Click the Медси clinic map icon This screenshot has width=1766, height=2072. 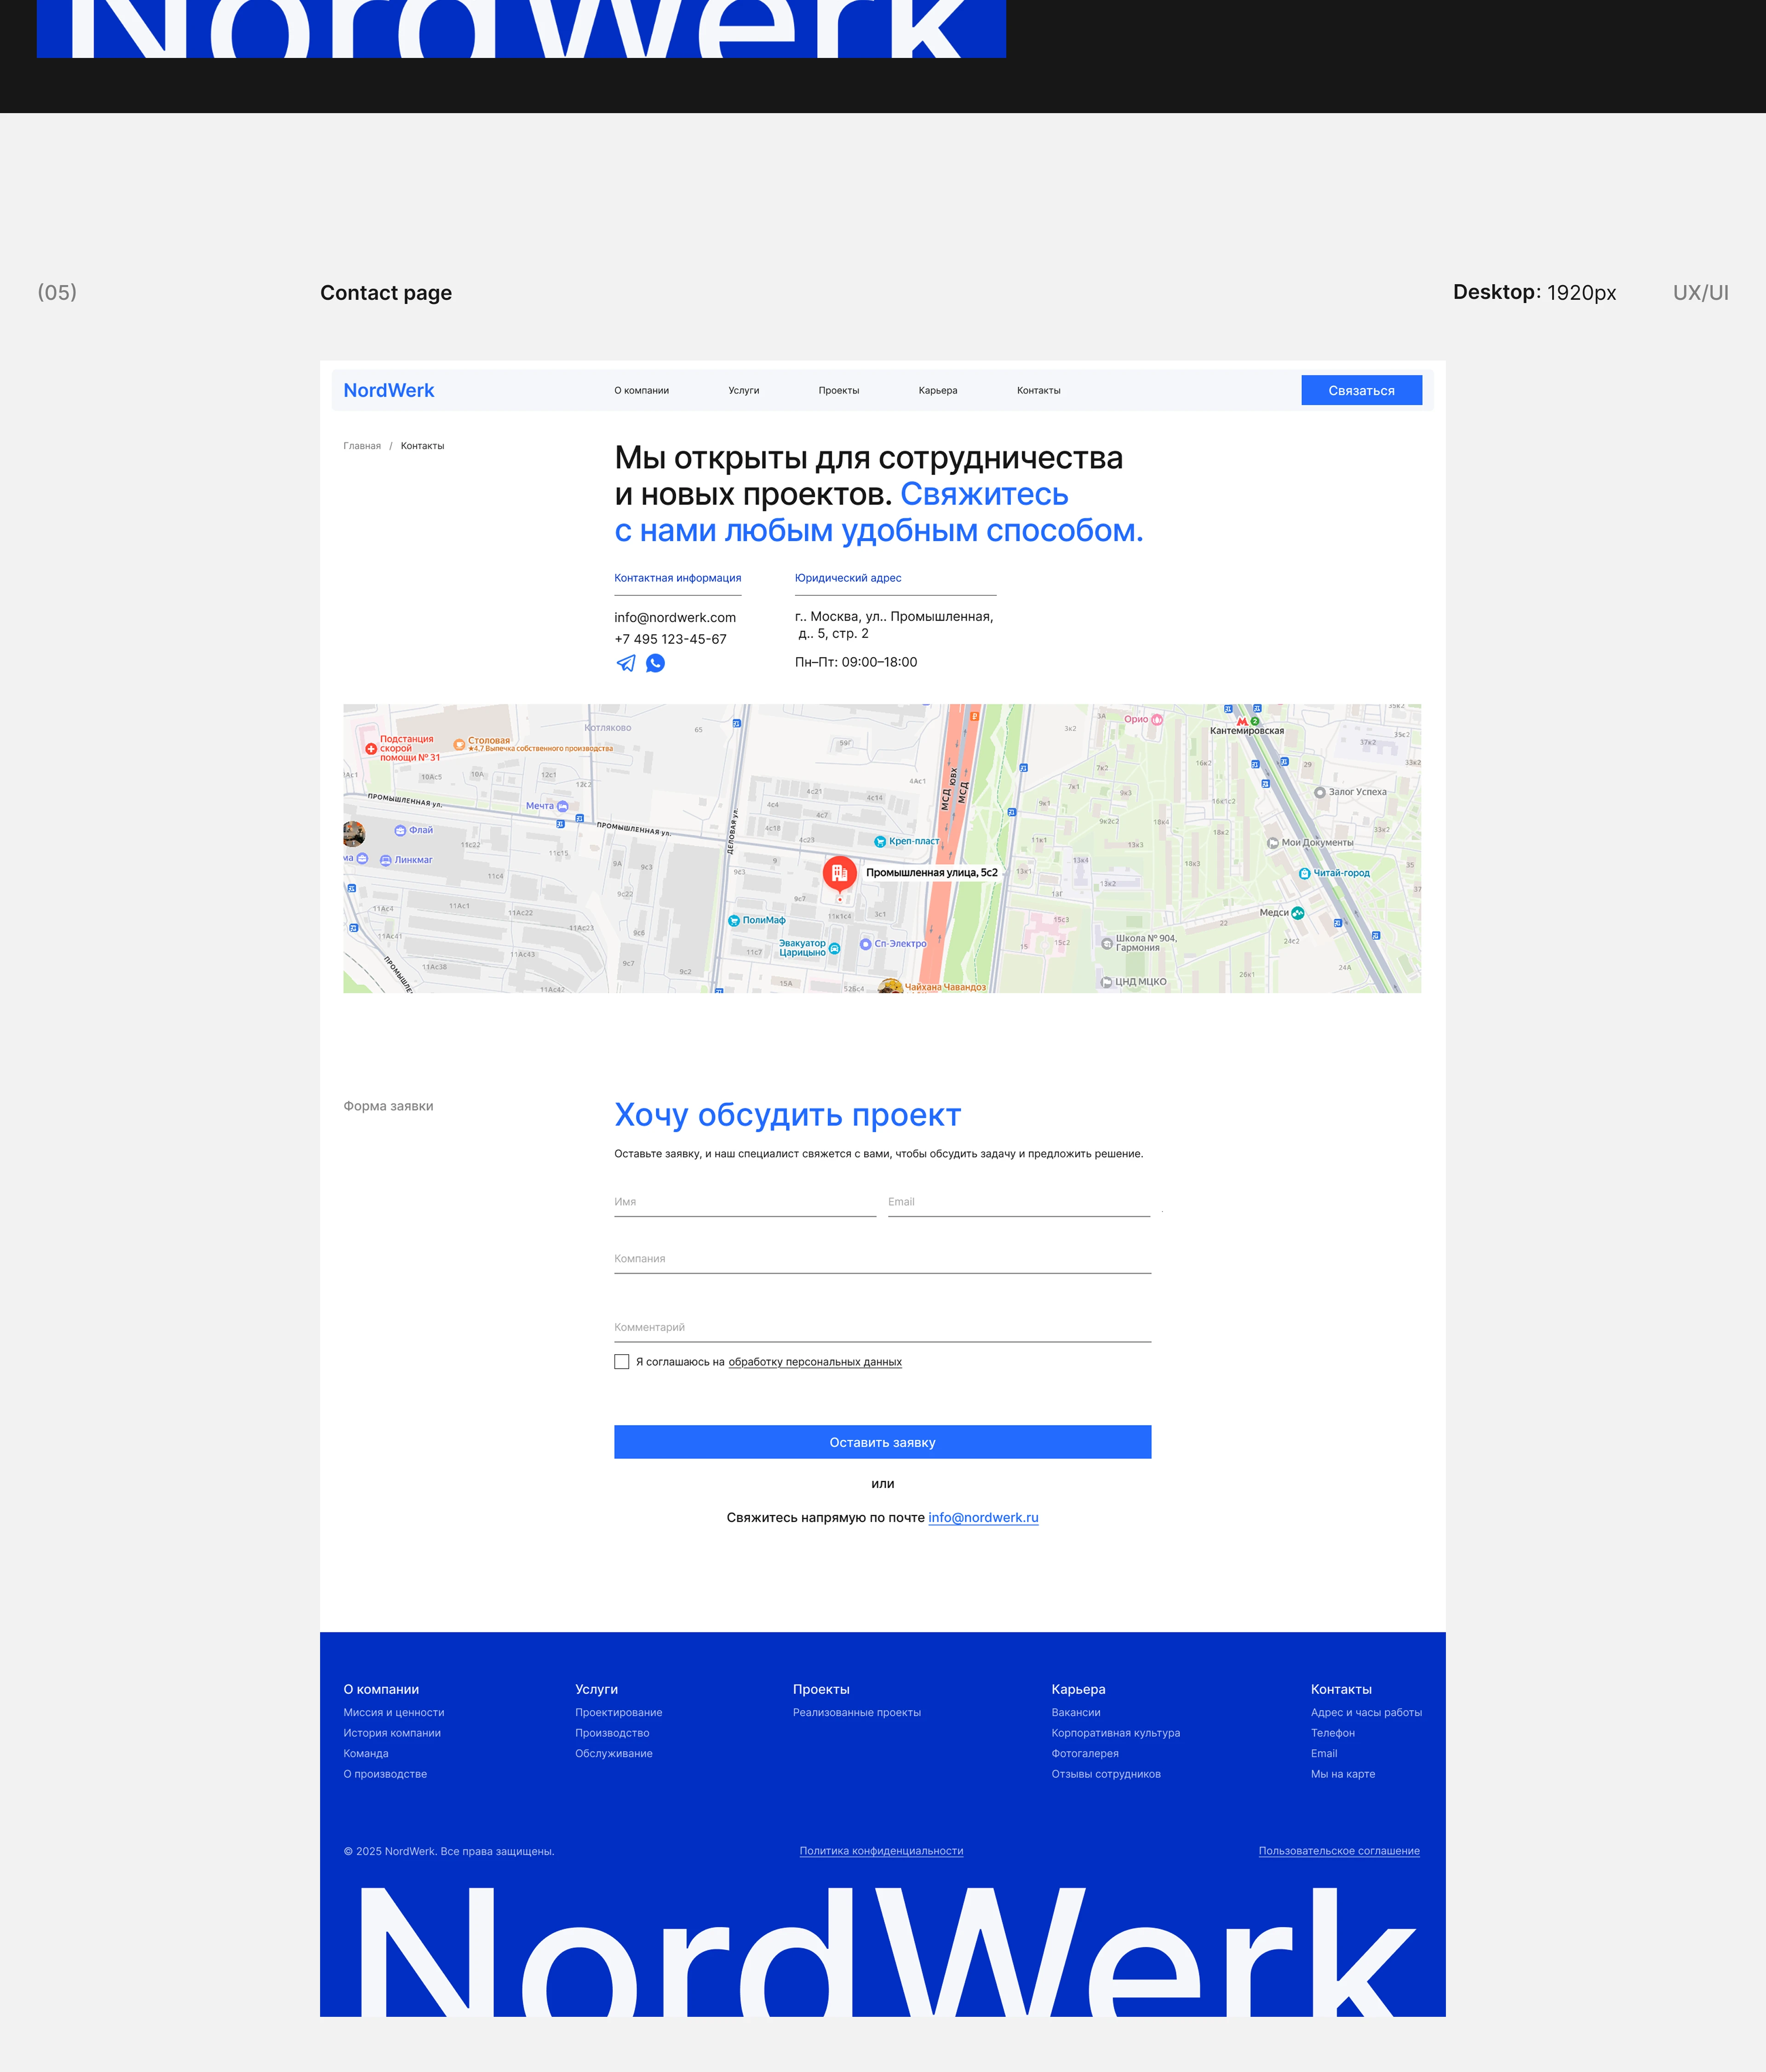pos(1297,913)
